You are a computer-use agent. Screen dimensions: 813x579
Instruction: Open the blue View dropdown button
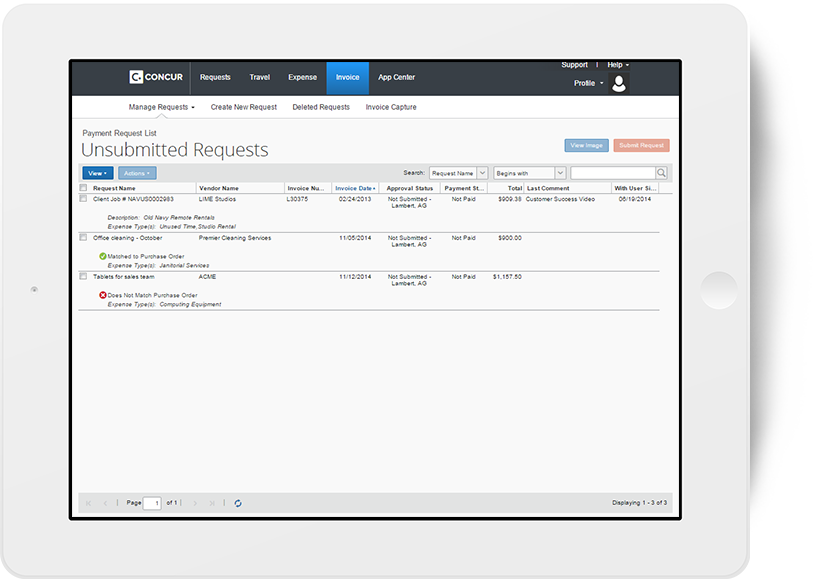[x=97, y=173]
